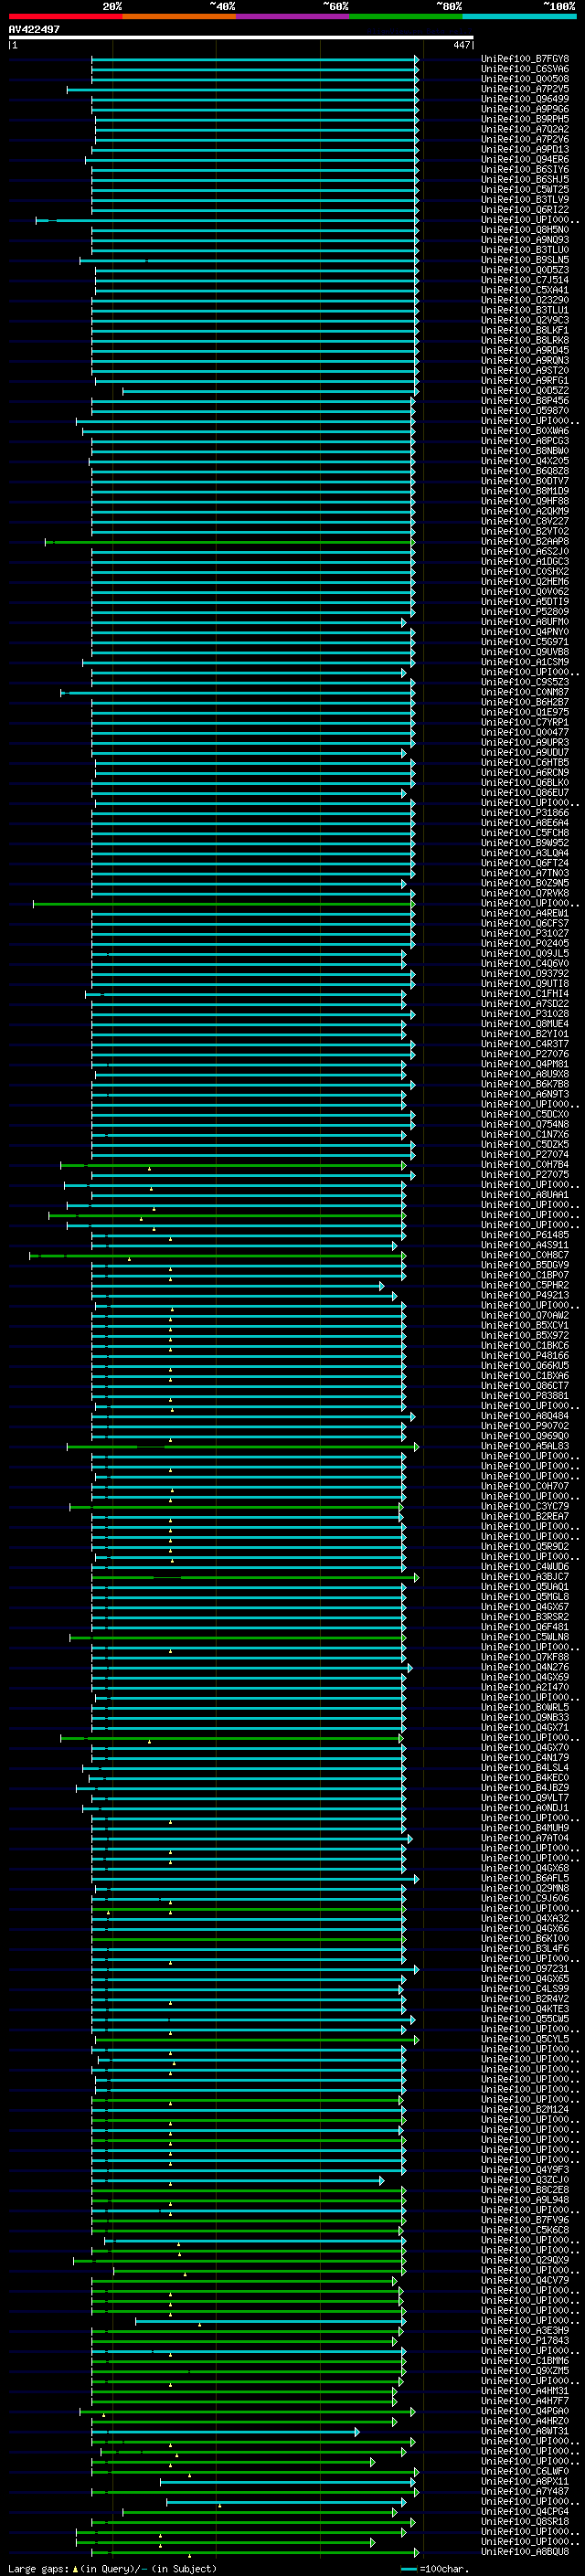Select the label UniRef100_O23290
The image size is (585, 2576).
click(x=525, y=300)
